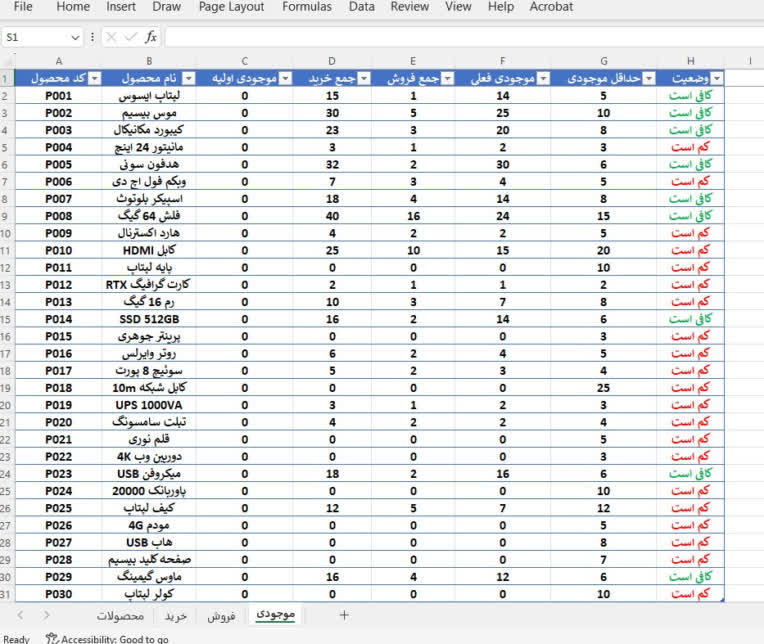Expand the Name Box dropdown arrow
This screenshot has height=644, width=764.
[x=75, y=38]
